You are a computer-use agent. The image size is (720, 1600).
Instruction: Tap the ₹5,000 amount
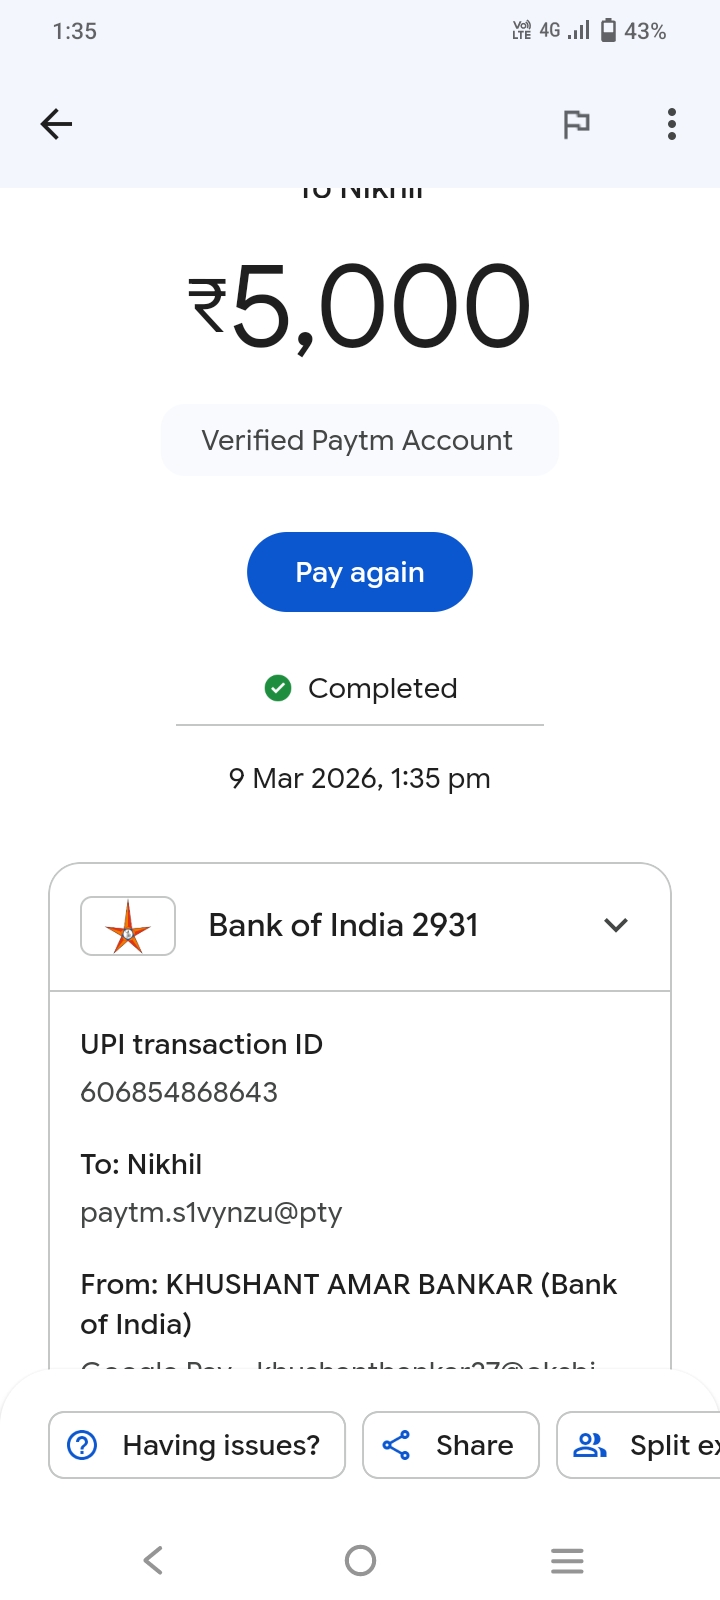[360, 306]
